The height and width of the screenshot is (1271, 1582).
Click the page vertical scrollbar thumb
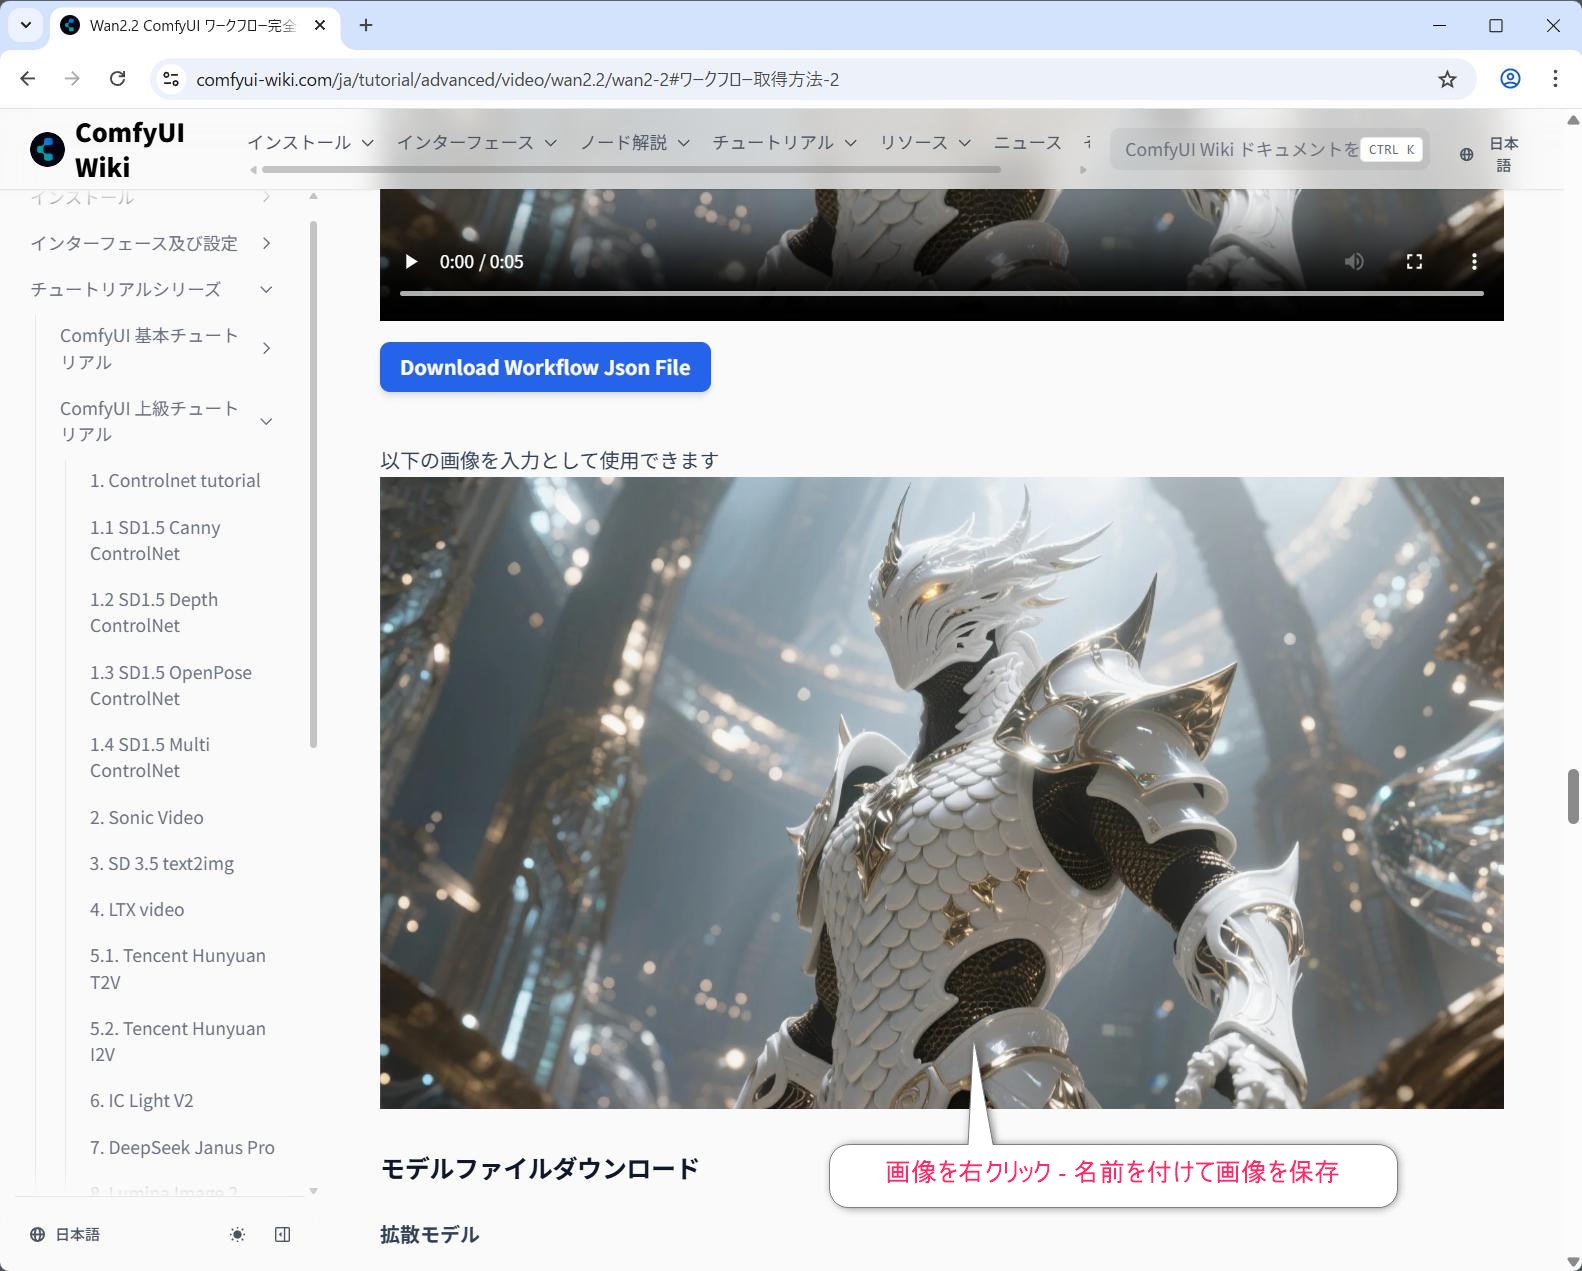coord(1573,795)
